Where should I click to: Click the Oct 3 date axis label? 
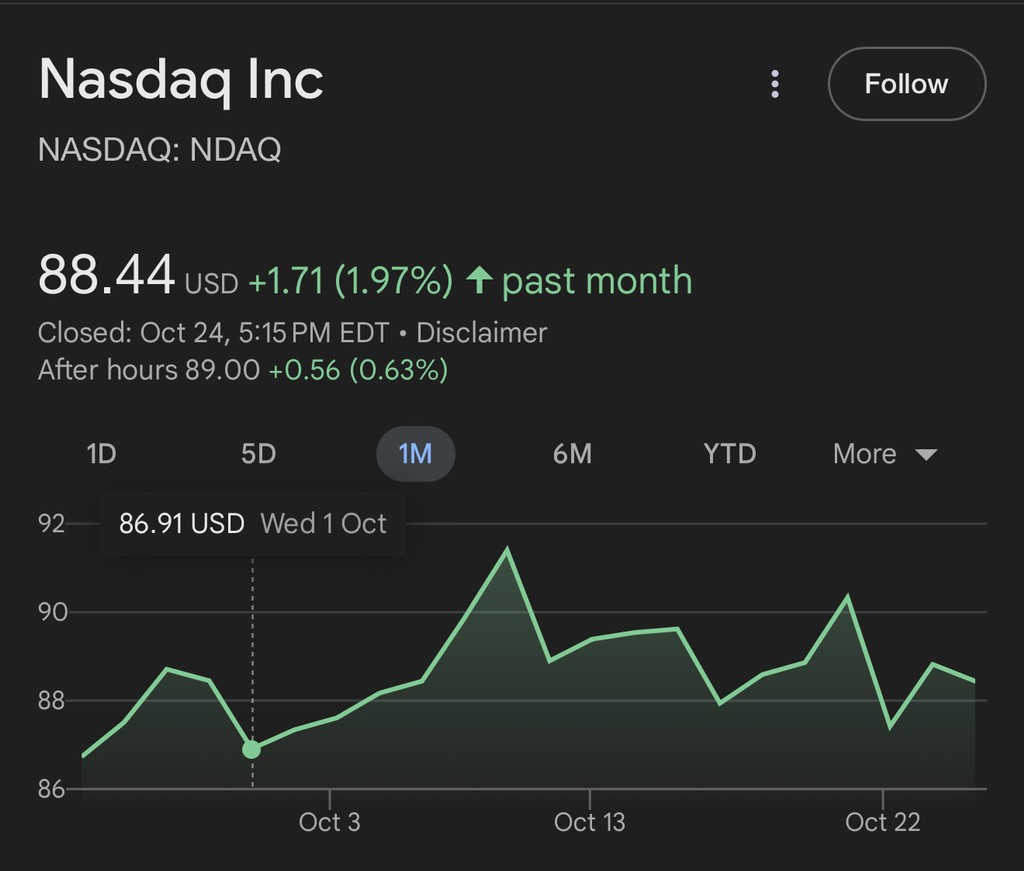click(x=329, y=822)
